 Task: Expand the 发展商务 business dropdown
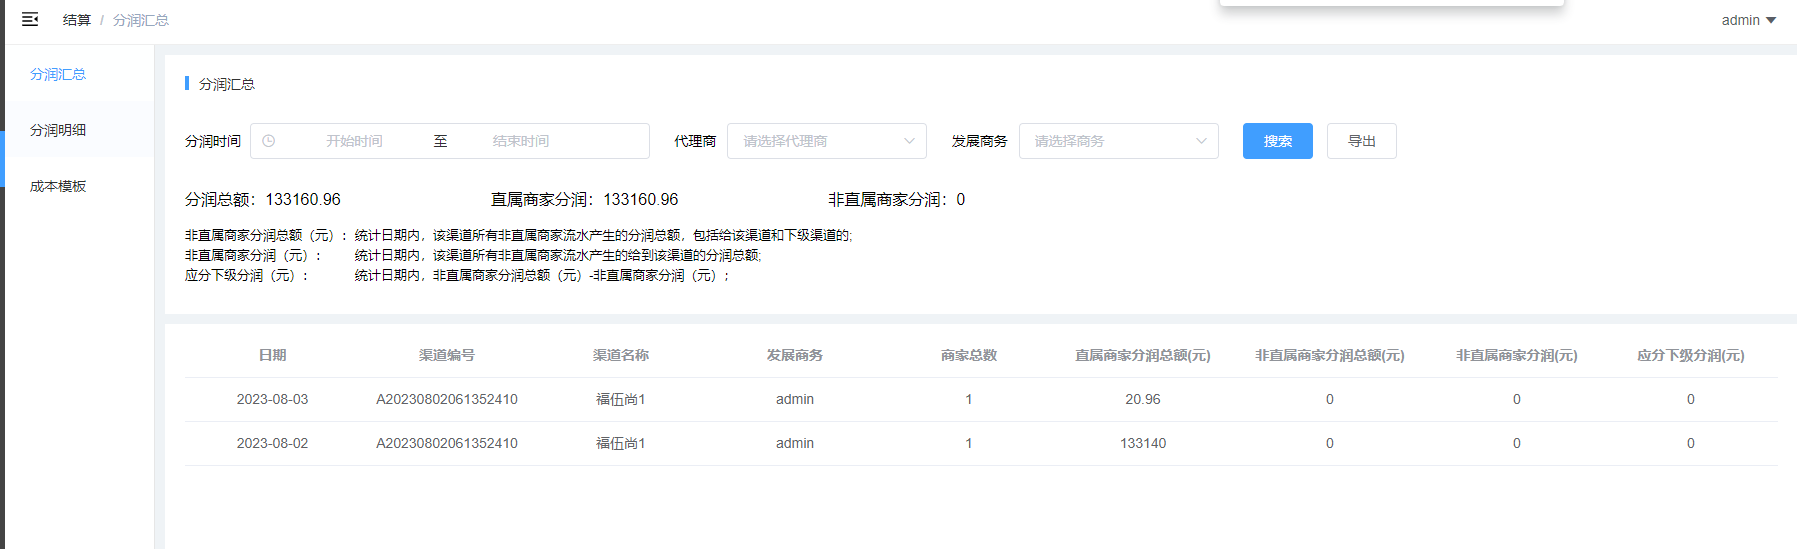(x=1118, y=141)
